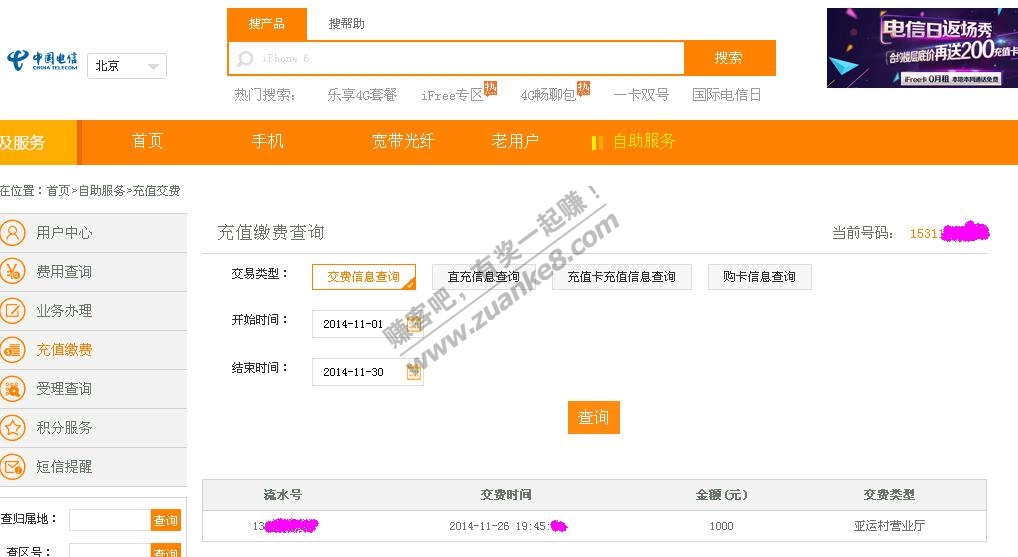Open the 用户中心 sidebar entry
Image resolution: width=1018 pixels, height=557 pixels.
click(x=93, y=232)
